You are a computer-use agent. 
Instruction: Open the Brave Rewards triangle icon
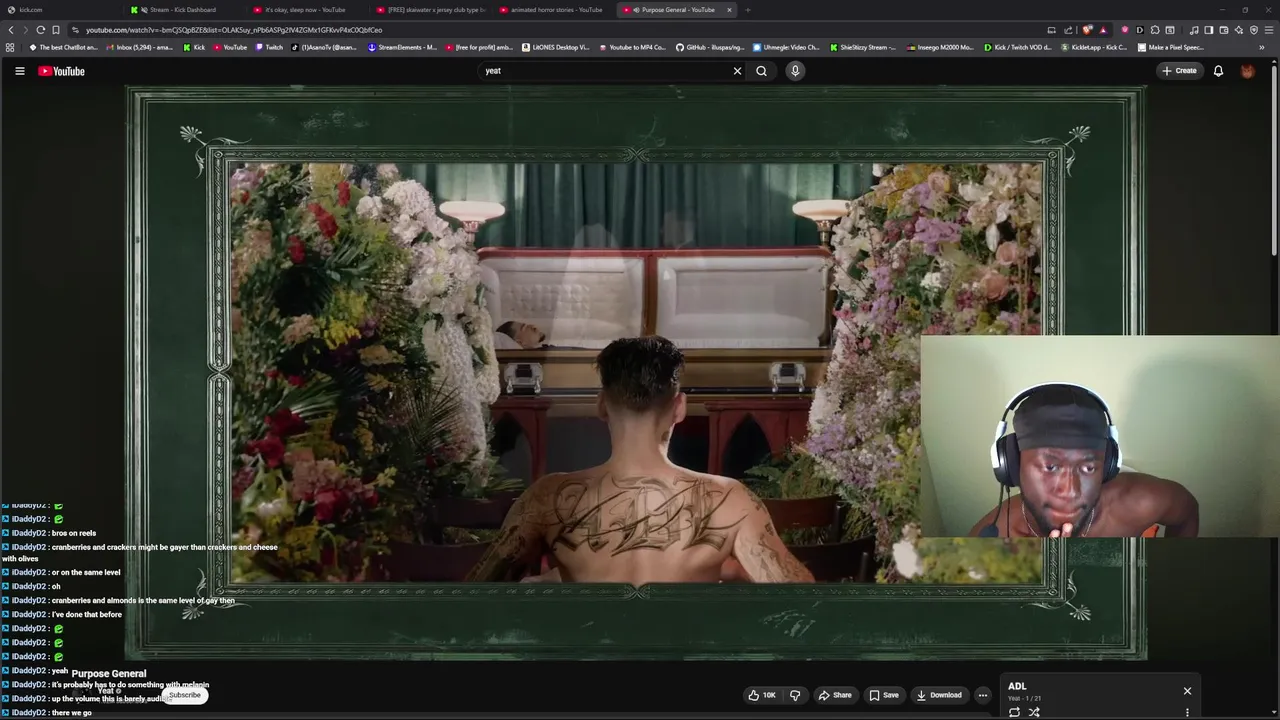pos(1103,30)
